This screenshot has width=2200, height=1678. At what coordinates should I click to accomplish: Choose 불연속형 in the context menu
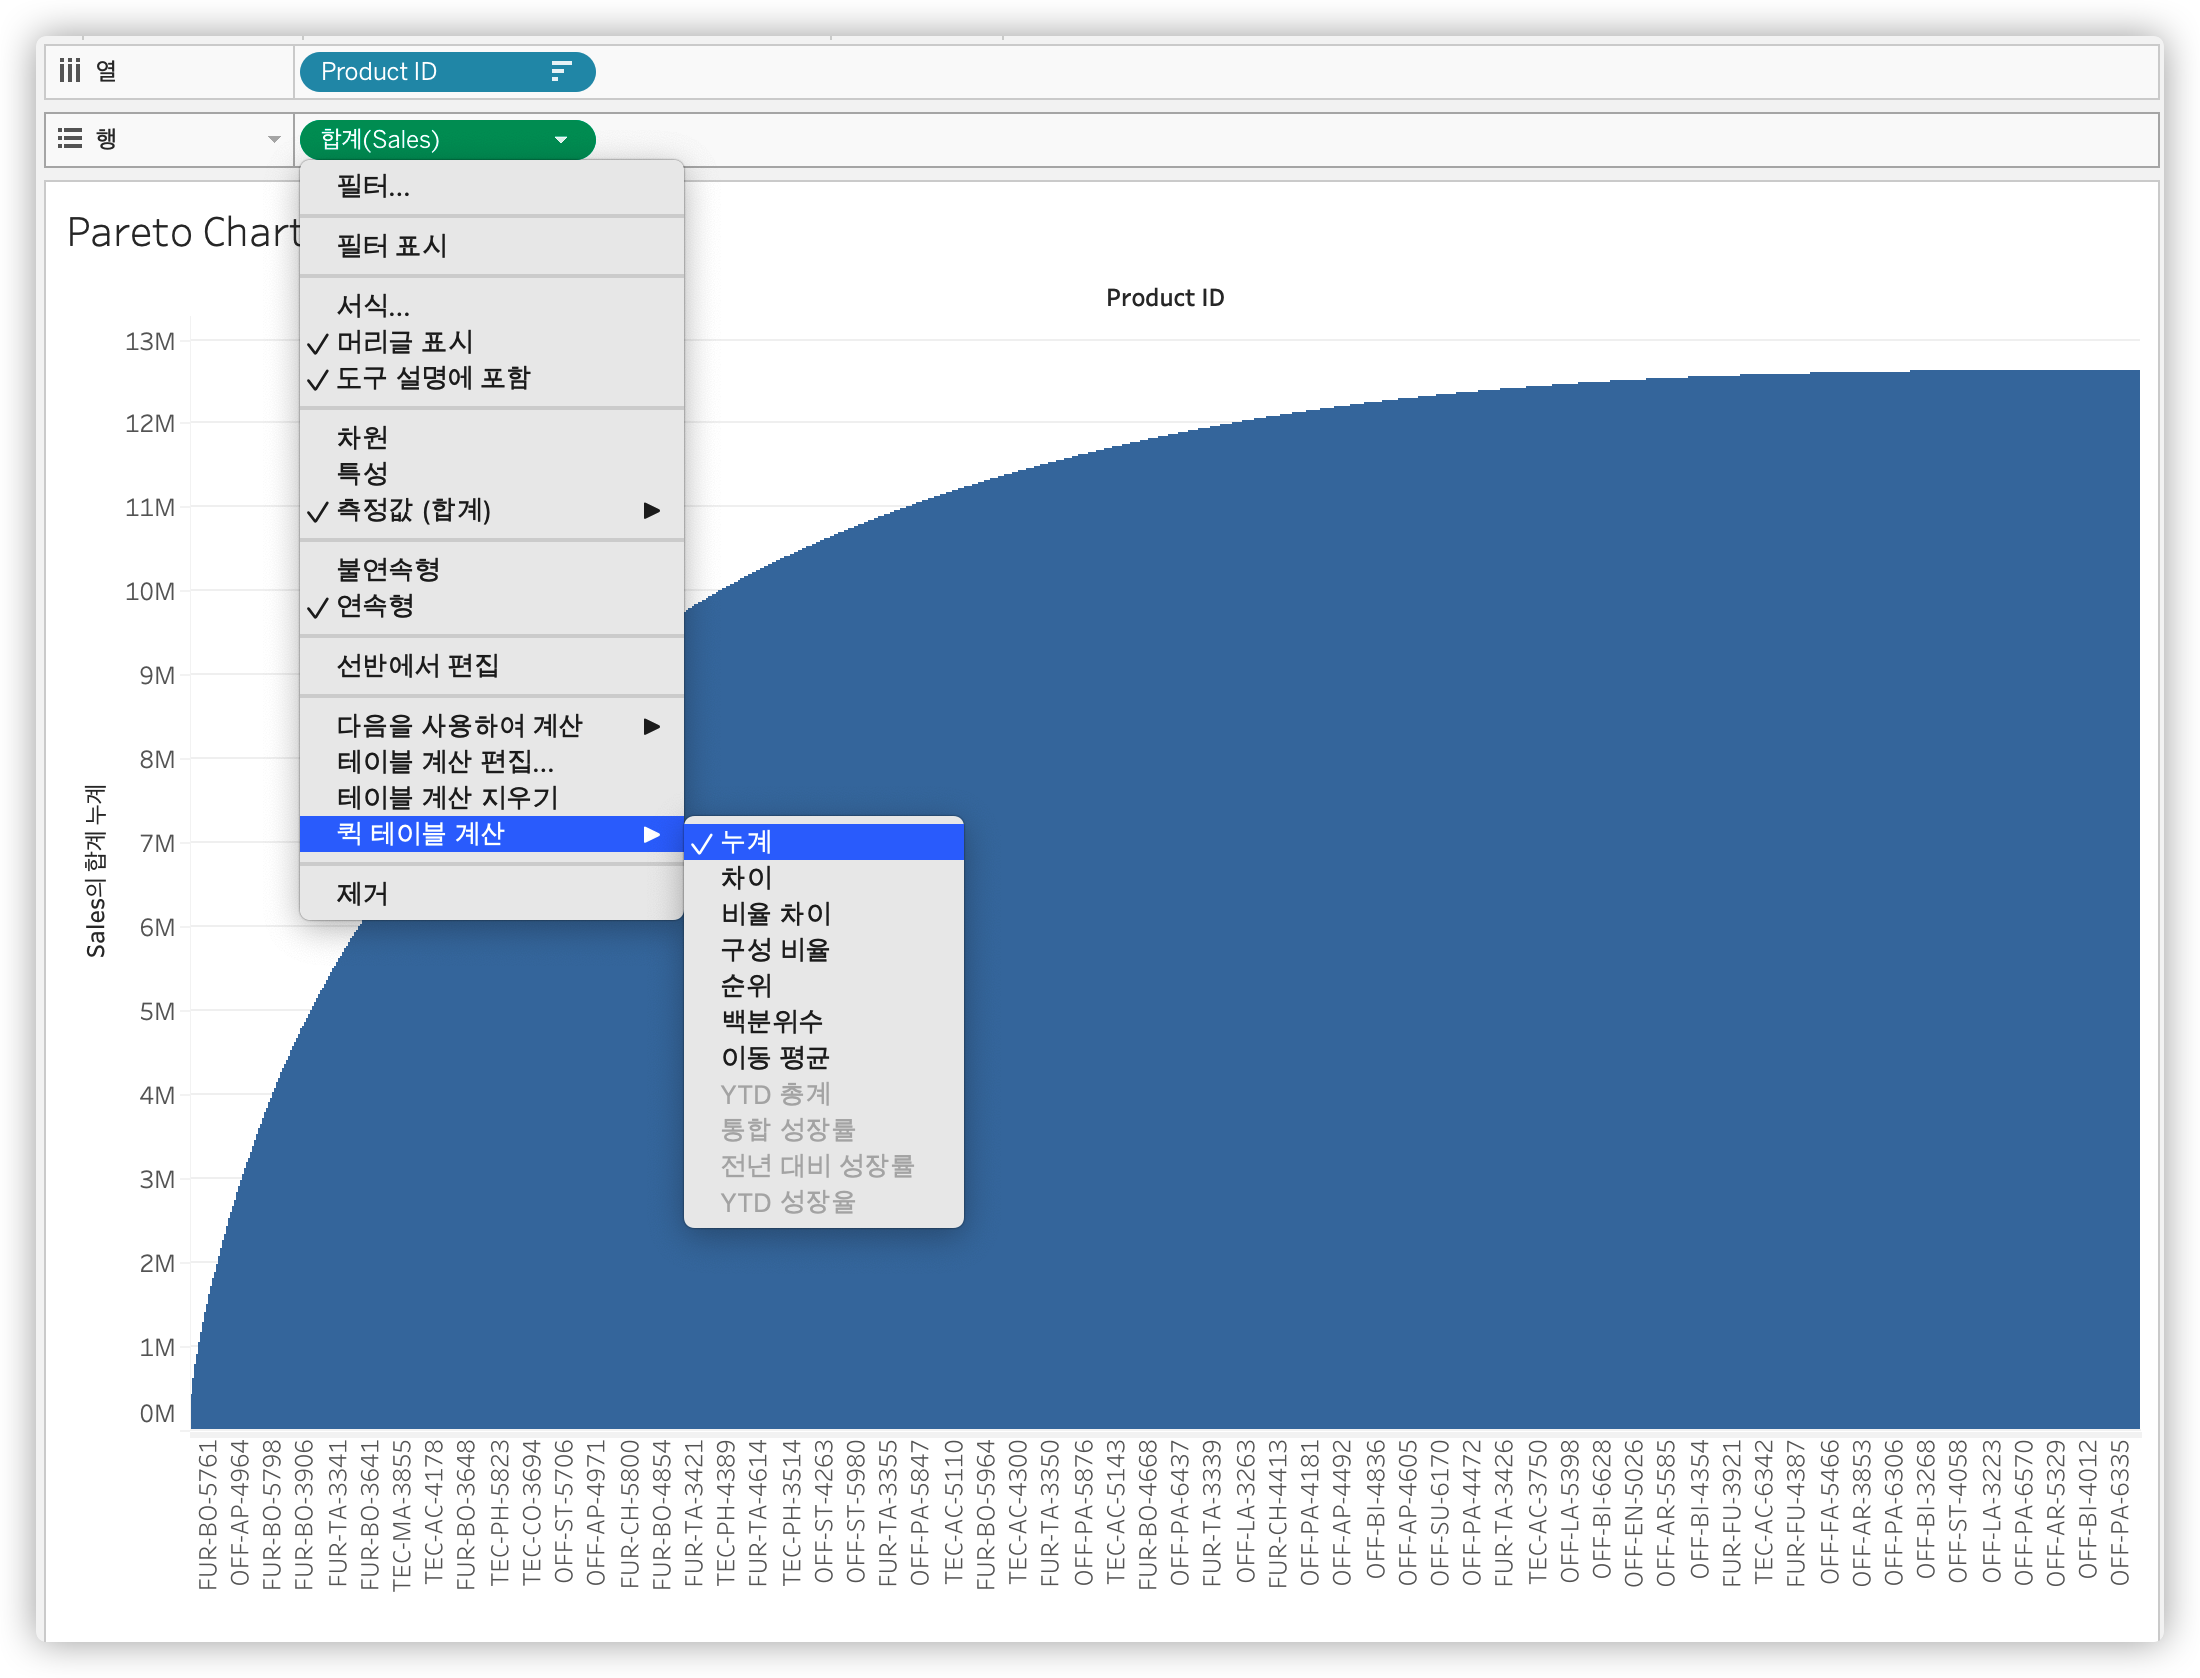point(388,570)
